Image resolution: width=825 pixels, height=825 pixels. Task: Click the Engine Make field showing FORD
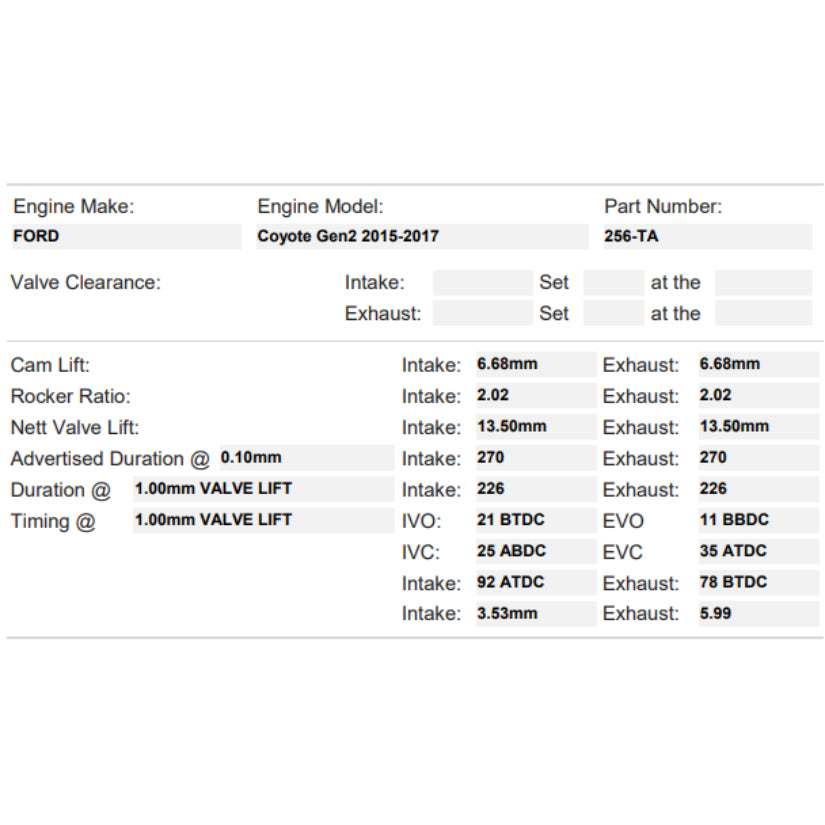pos(125,237)
